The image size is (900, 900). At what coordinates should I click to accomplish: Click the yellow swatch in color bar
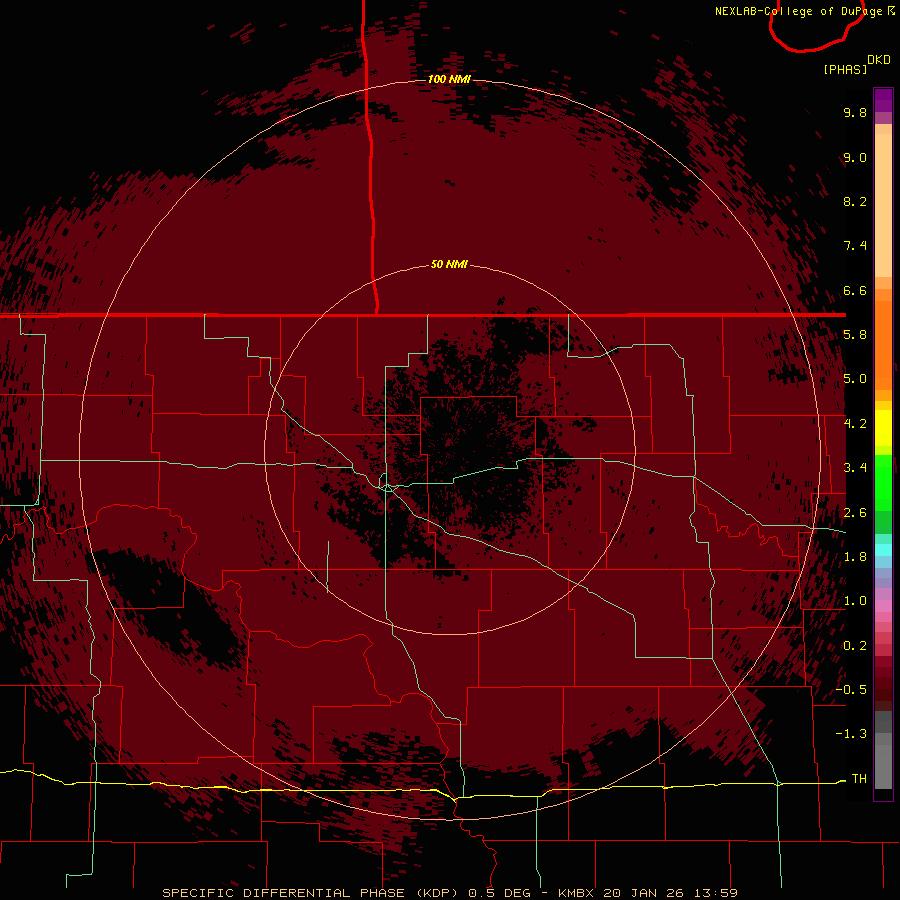point(883,428)
